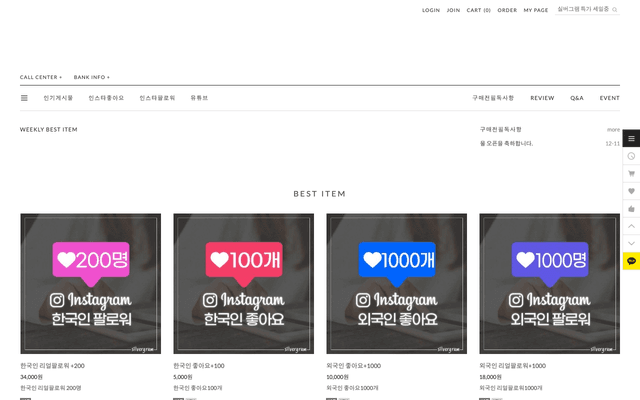640x400 pixels.
Task: Click the search magnifier icon
Action: (x=614, y=9)
